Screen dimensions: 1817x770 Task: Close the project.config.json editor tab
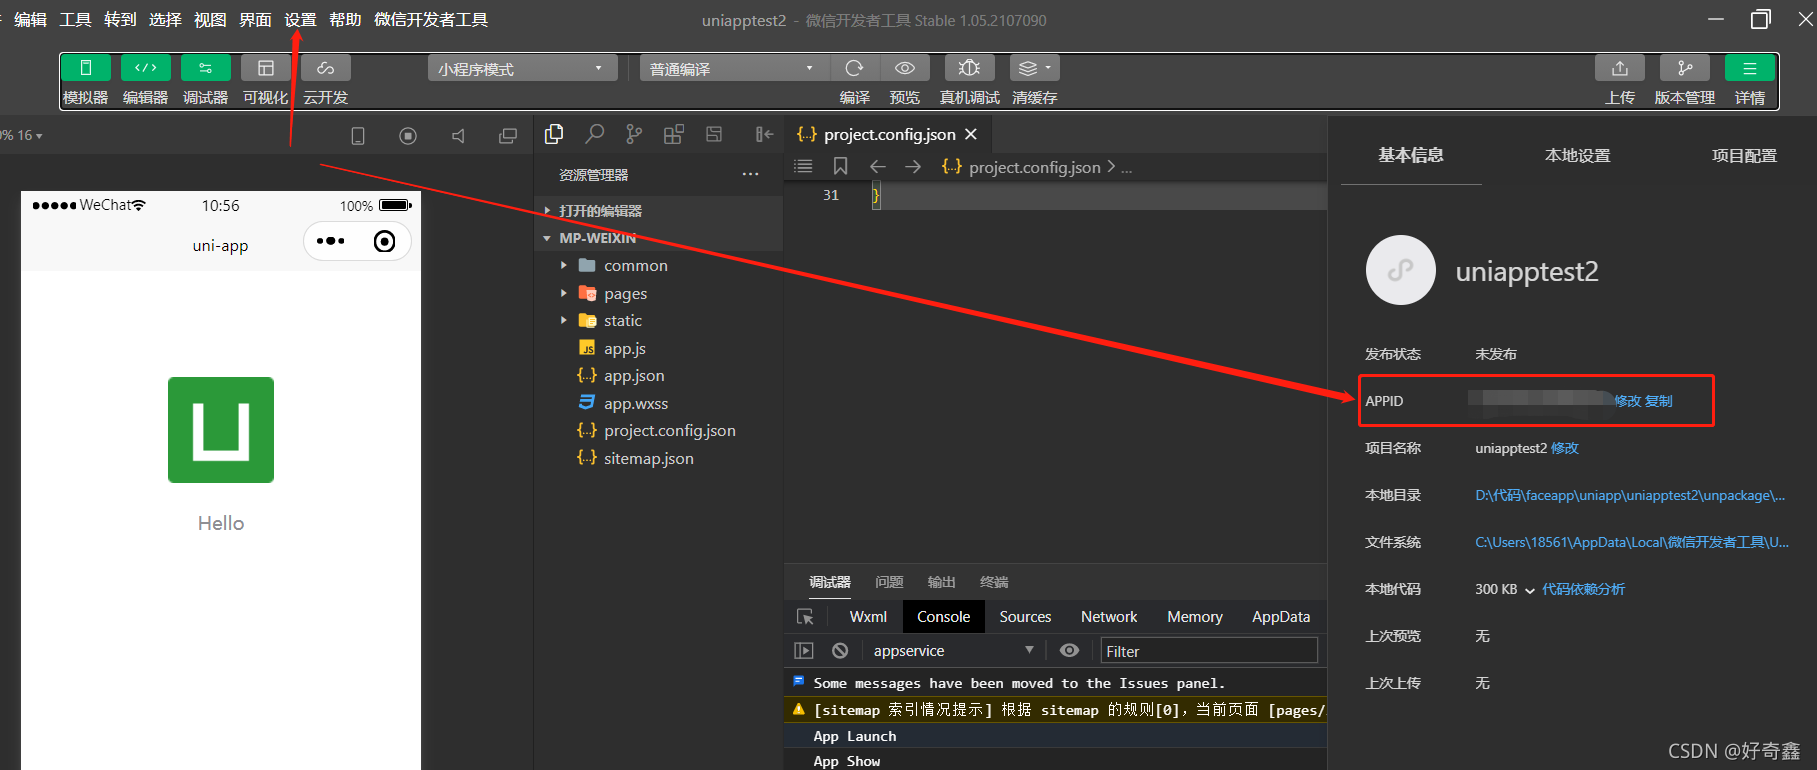point(971,134)
